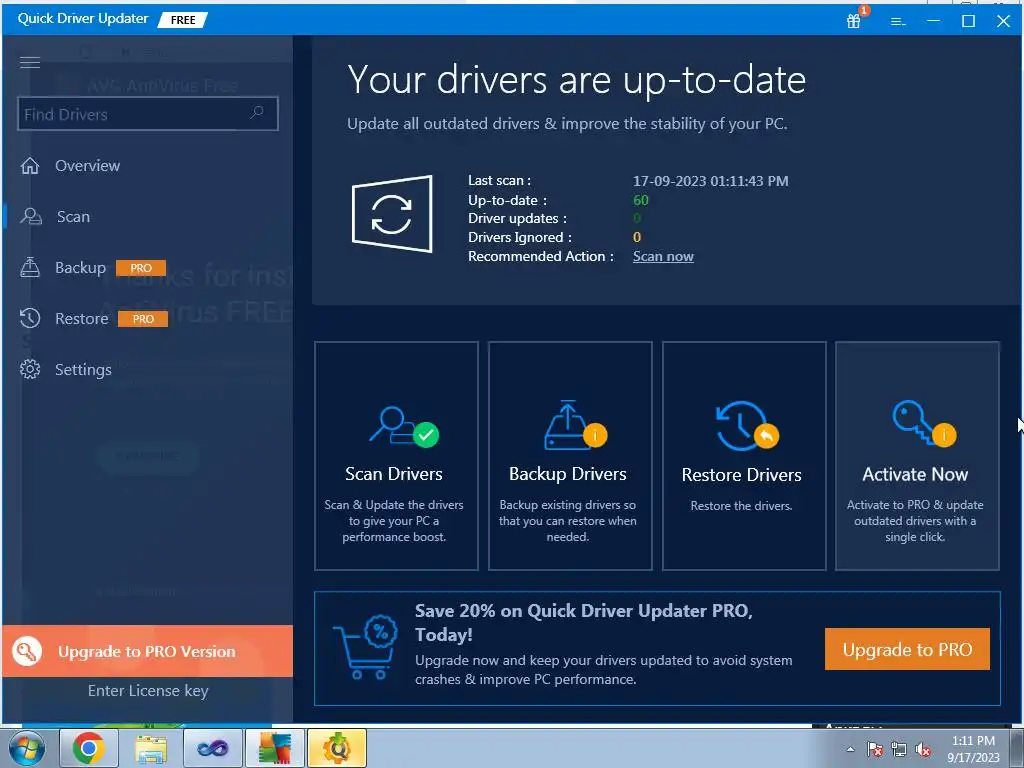Click the FREE edition label in title bar
This screenshot has width=1024, height=768.
[x=183, y=20]
